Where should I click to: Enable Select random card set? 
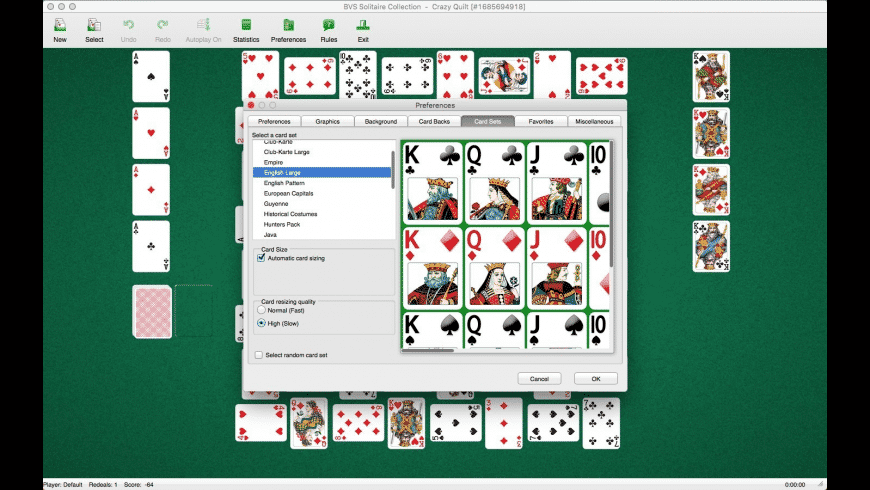click(x=259, y=355)
